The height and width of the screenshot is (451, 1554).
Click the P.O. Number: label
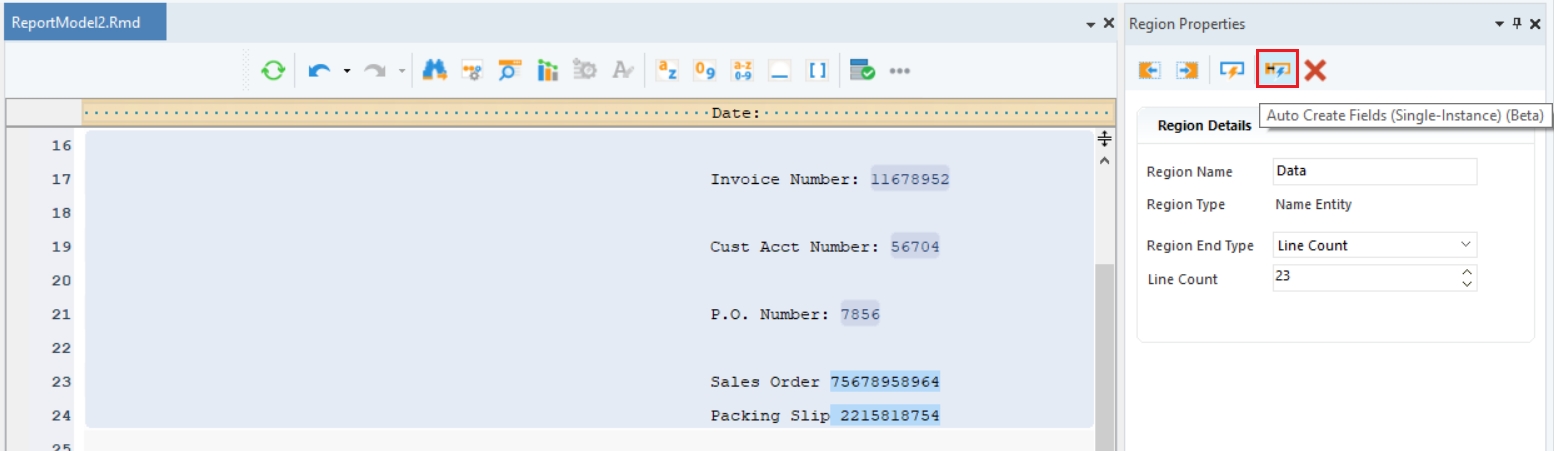(770, 314)
